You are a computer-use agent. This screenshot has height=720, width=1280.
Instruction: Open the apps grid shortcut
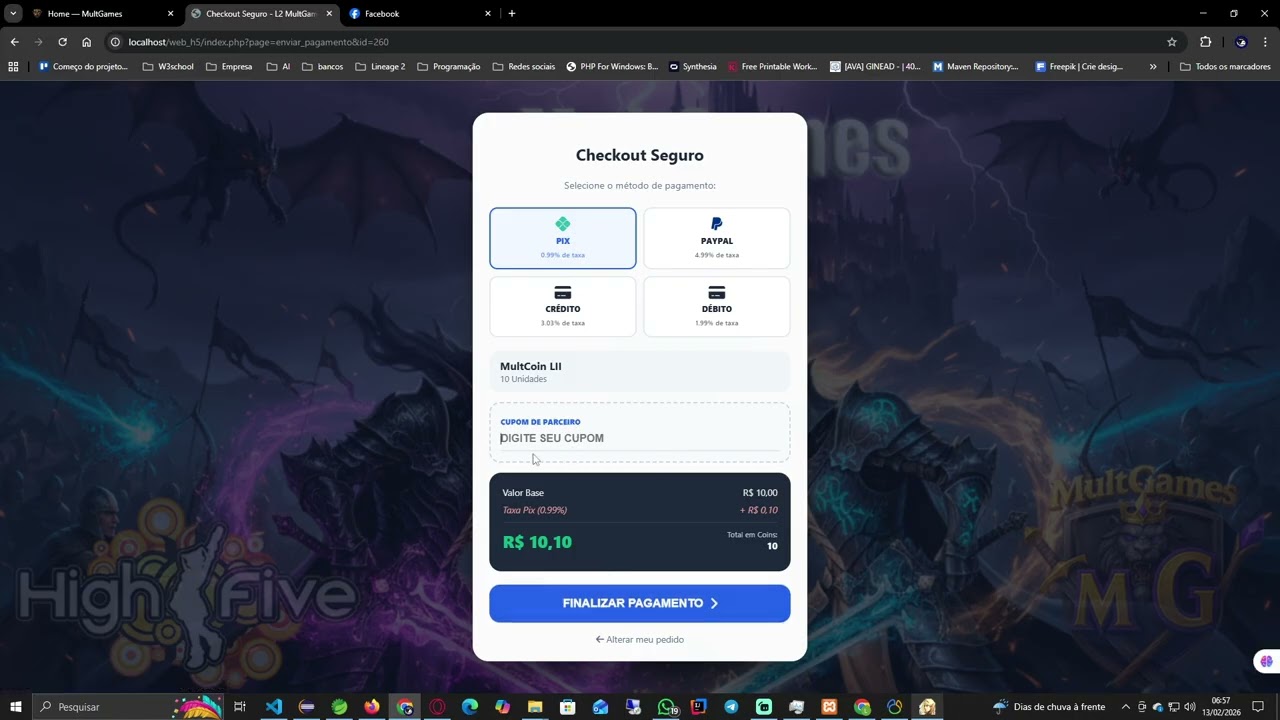(x=13, y=67)
